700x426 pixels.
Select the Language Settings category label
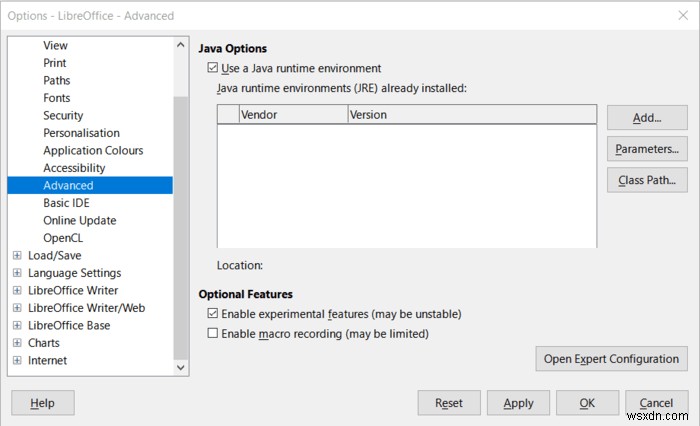point(75,273)
